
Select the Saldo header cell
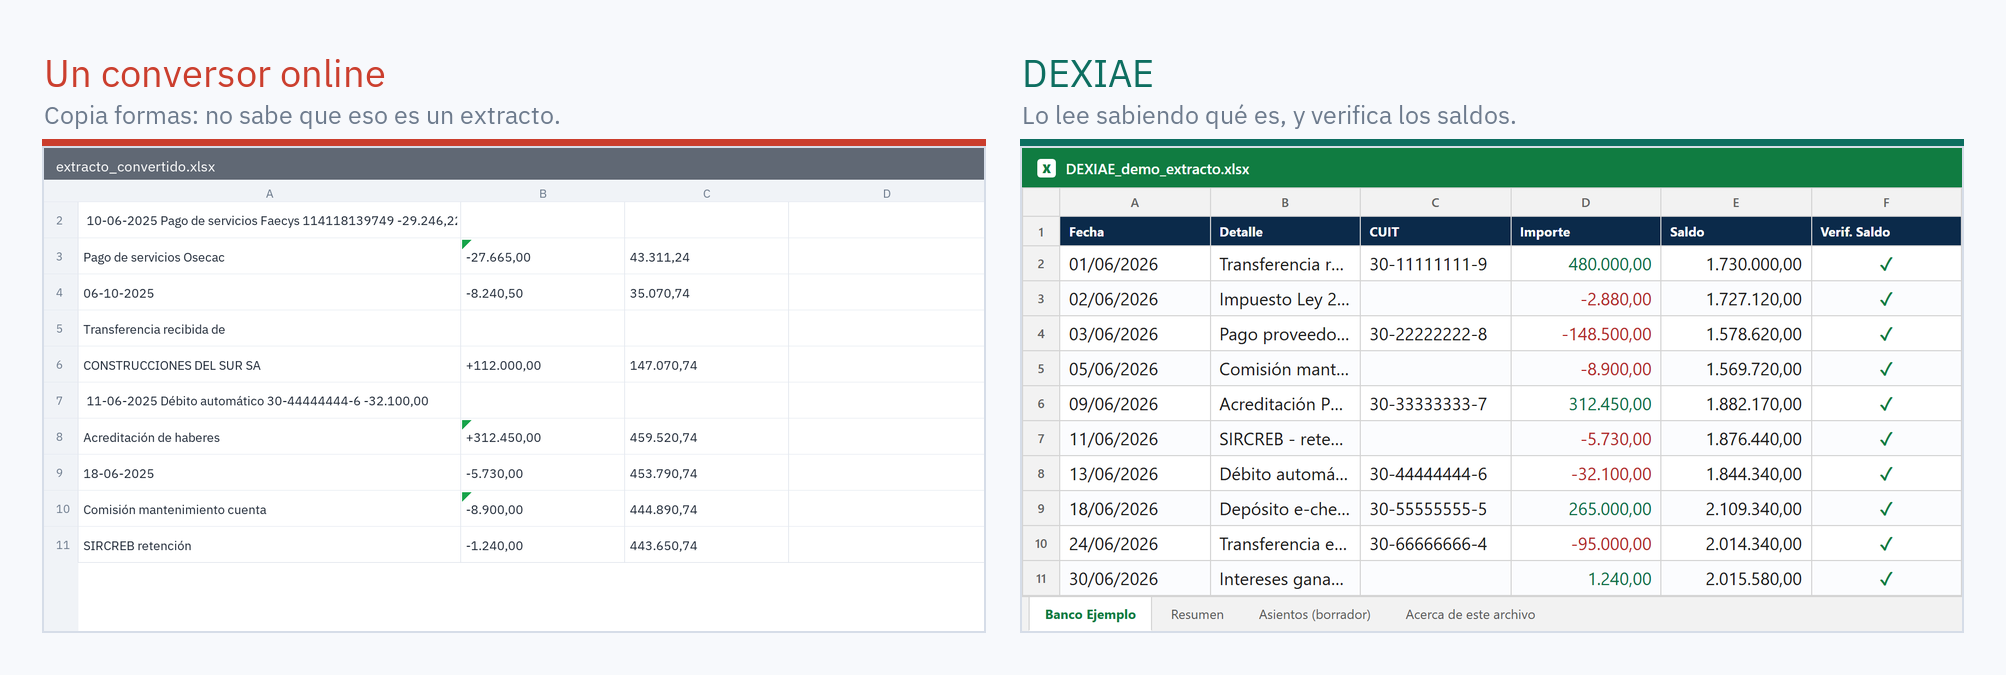[1736, 232]
